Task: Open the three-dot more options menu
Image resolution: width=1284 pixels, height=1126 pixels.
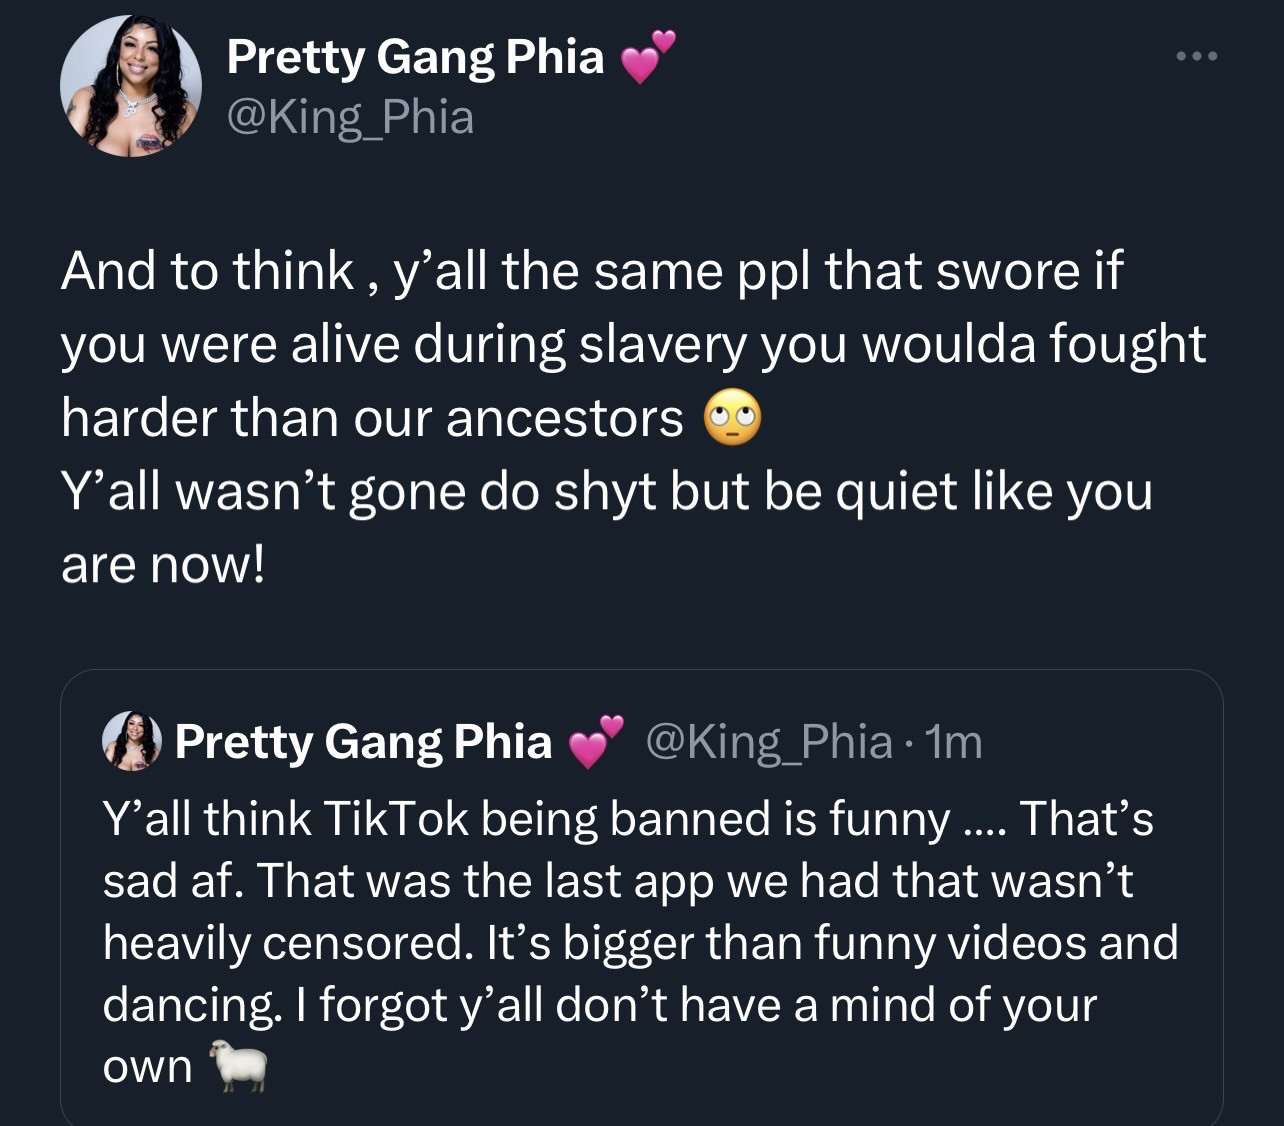Action: point(1197,57)
